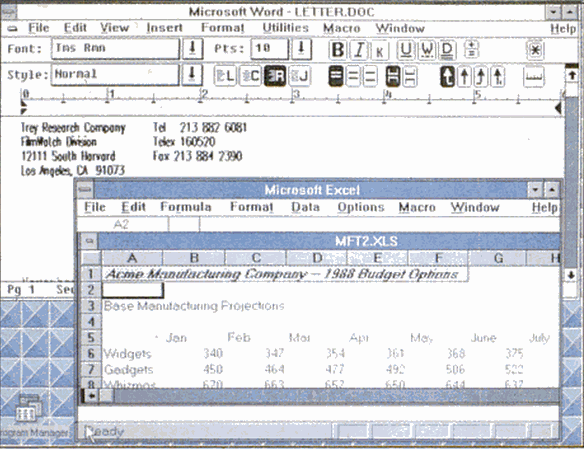Open Word's View menu
Image resolution: width=584 pixels, height=449 pixels.
tap(114, 28)
